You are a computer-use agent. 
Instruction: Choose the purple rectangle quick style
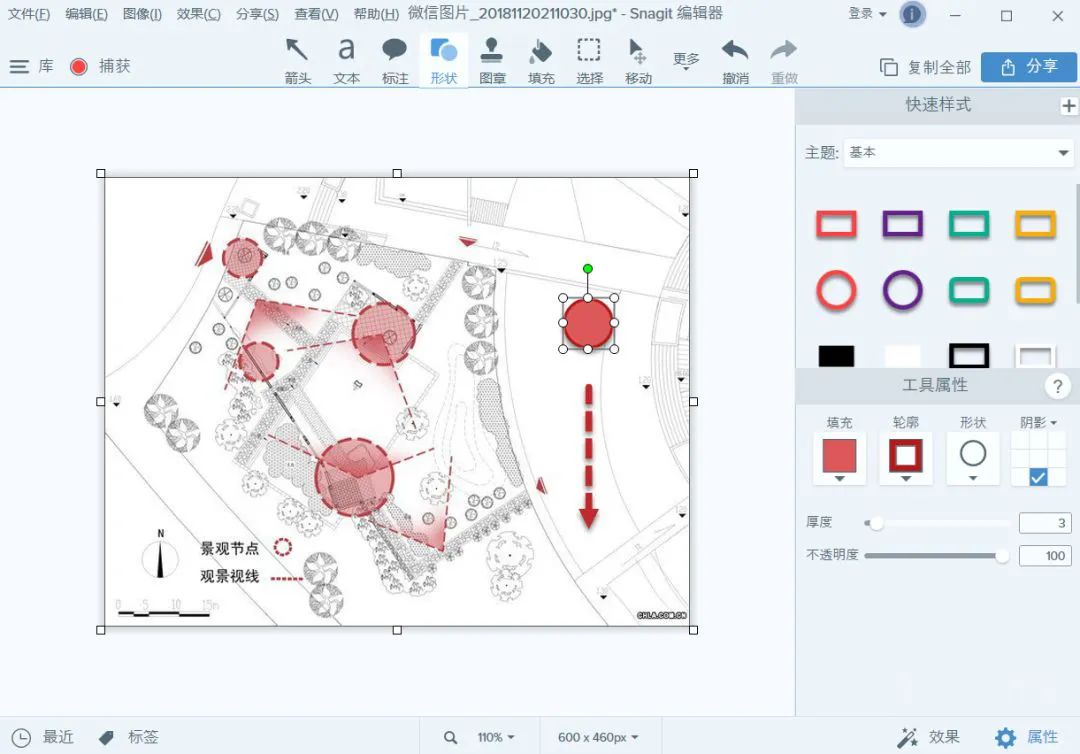902,224
